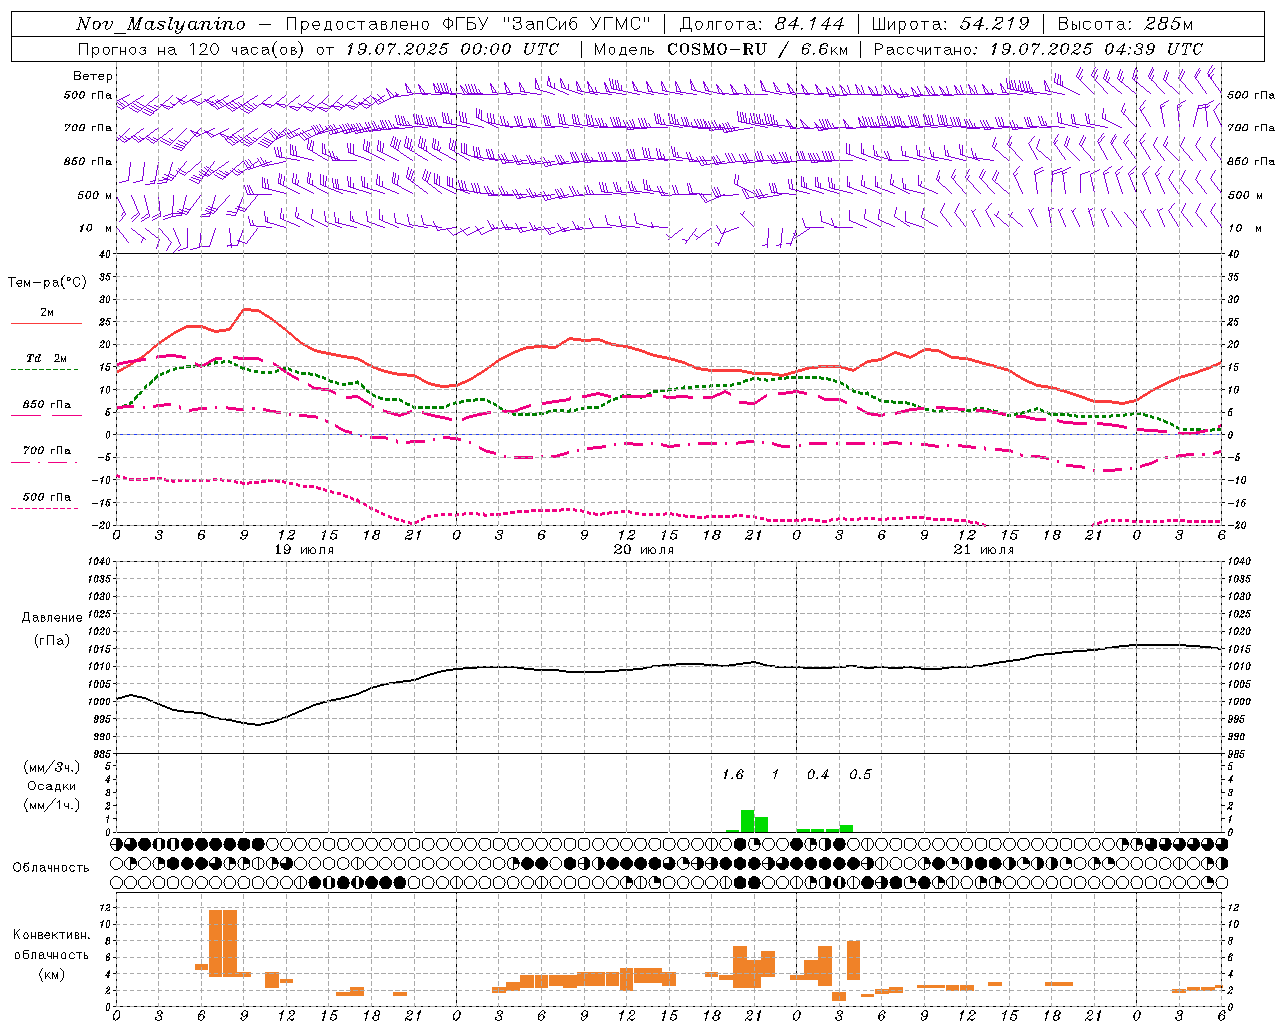Click the 700 гПа temperature legend entry
The image size is (1280, 1024).
point(46,451)
